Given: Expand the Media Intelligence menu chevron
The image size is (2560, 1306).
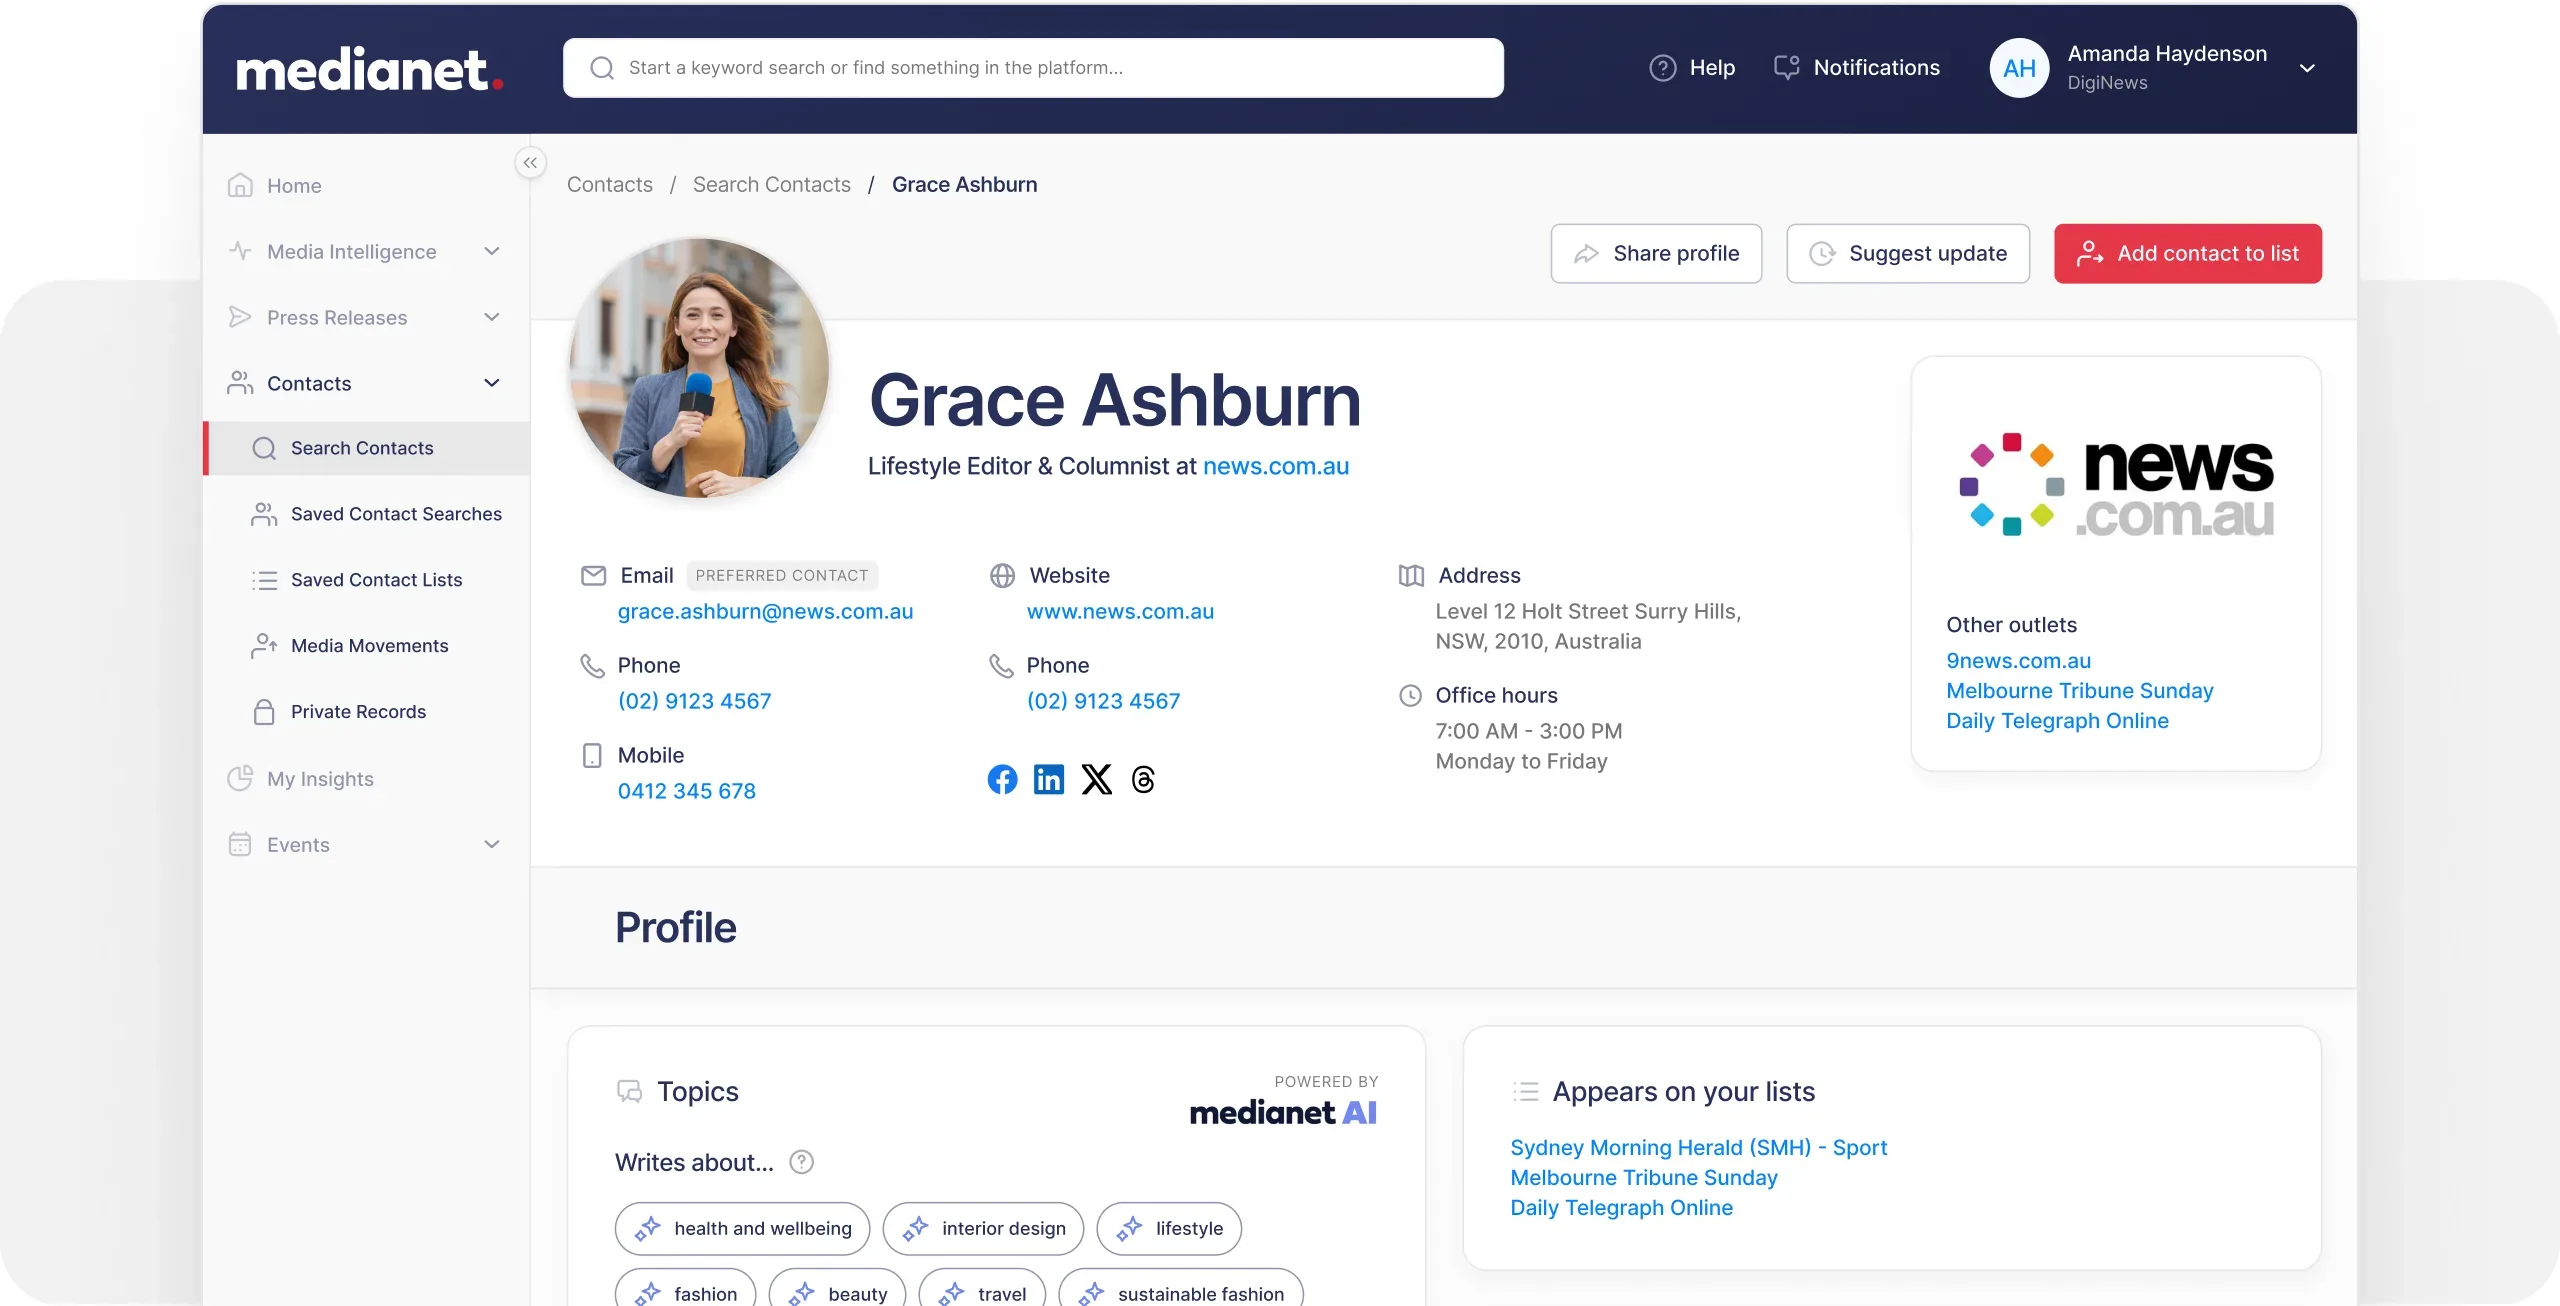Looking at the screenshot, I should [x=491, y=251].
